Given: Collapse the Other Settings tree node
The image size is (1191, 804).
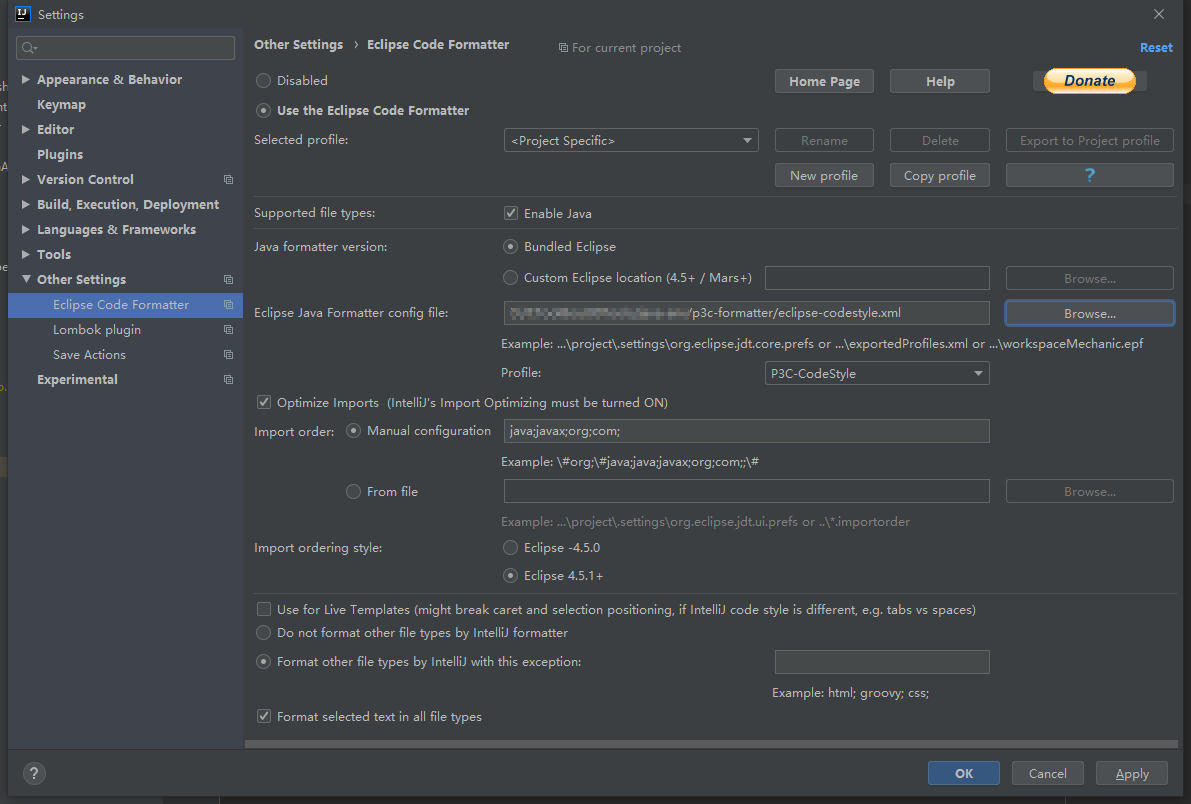Looking at the screenshot, I should (26, 279).
